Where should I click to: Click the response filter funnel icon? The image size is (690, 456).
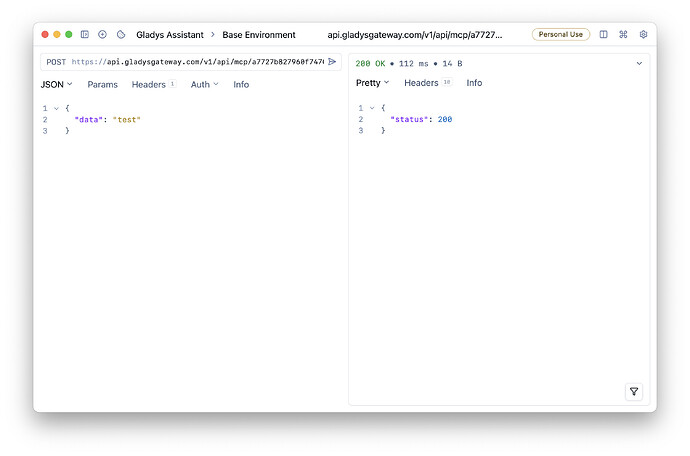pos(634,392)
